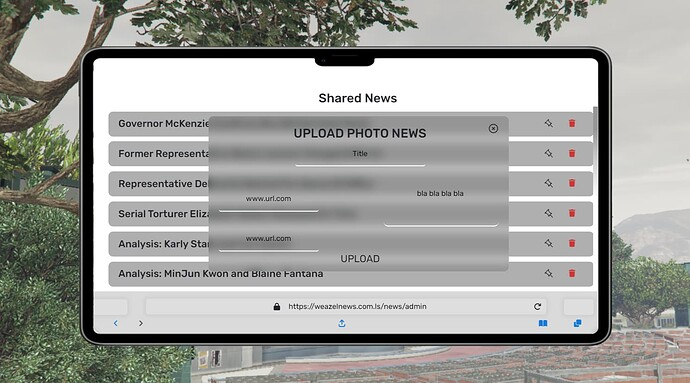Viewport: 690px width, 383px height.
Task: Open the tabs overview icon
Action: click(577, 324)
